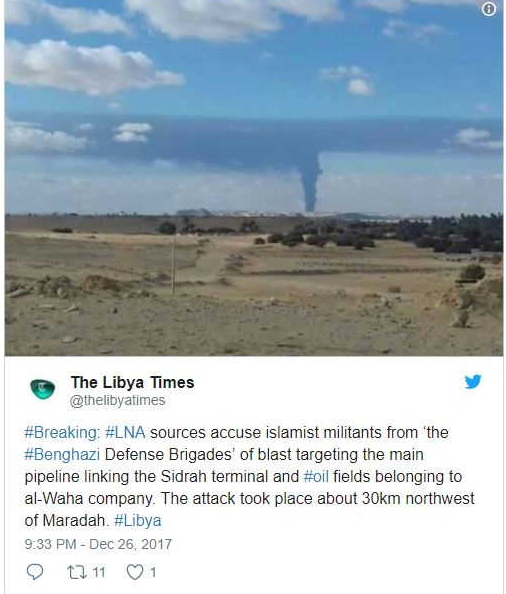Click the retweet count 11
Screen dimensions: 506x594
(98, 572)
